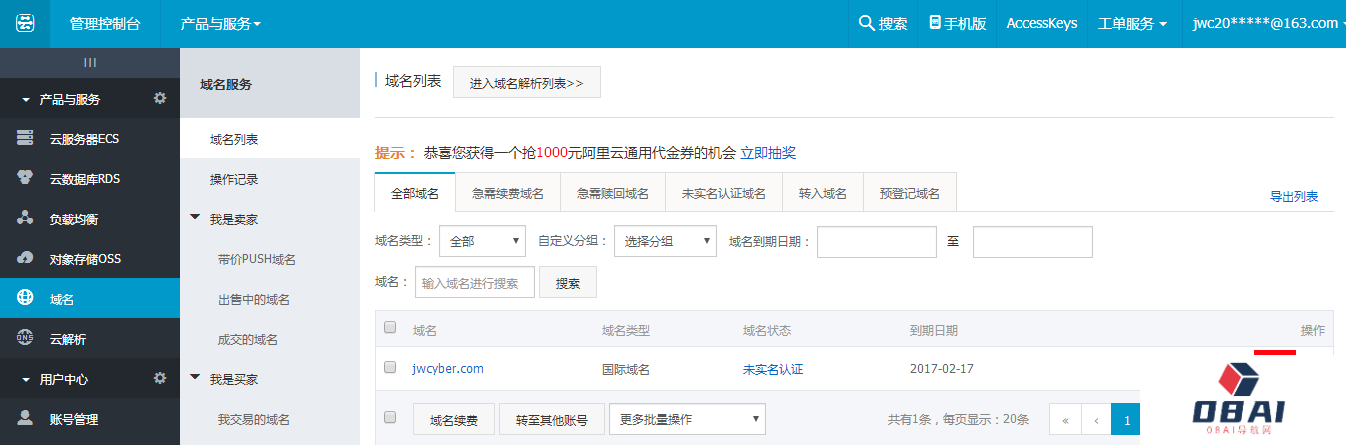The height and width of the screenshot is (445, 1346).
Task: Switch to the 未实名认证域名 tab
Action: point(724,193)
